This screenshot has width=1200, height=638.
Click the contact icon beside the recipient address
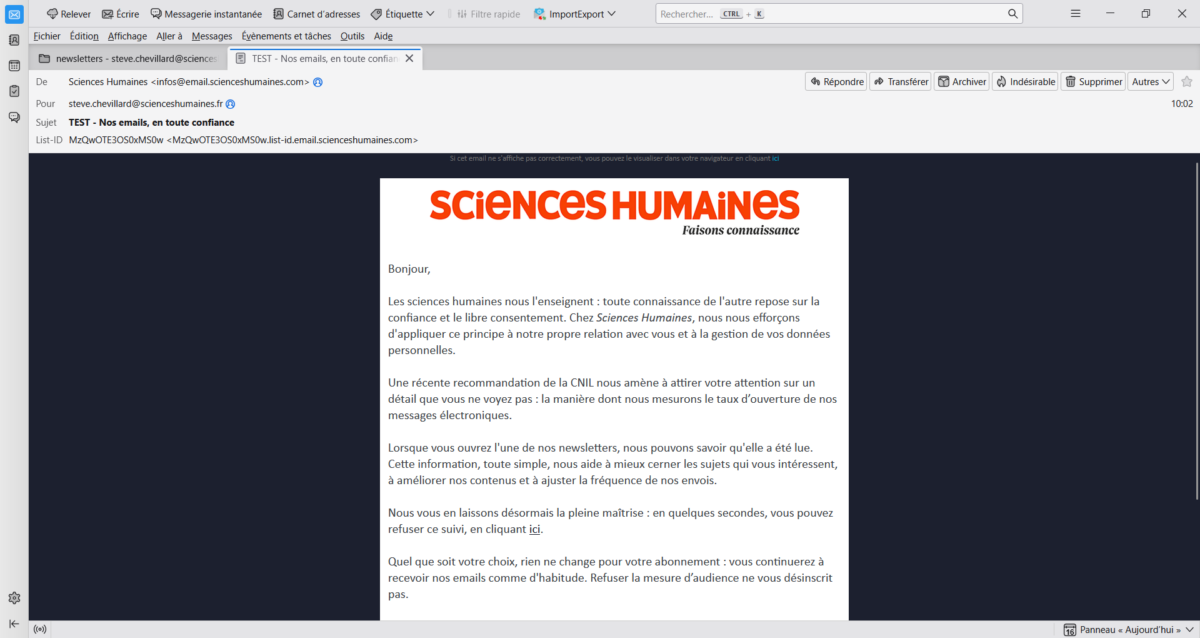[x=230, y=104]
